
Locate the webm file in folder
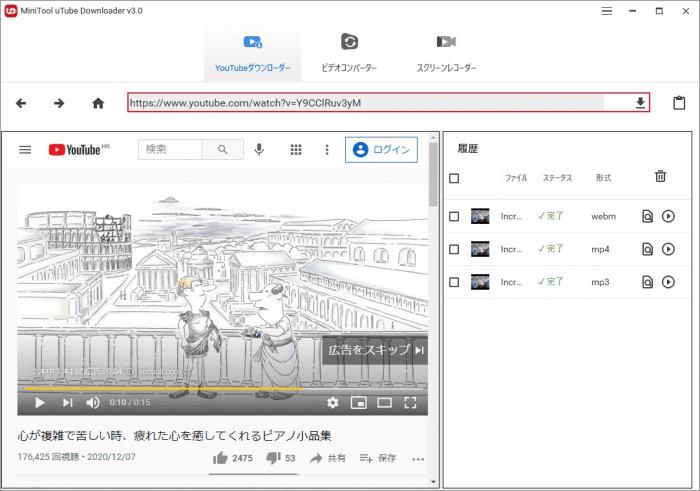point(647,216)
